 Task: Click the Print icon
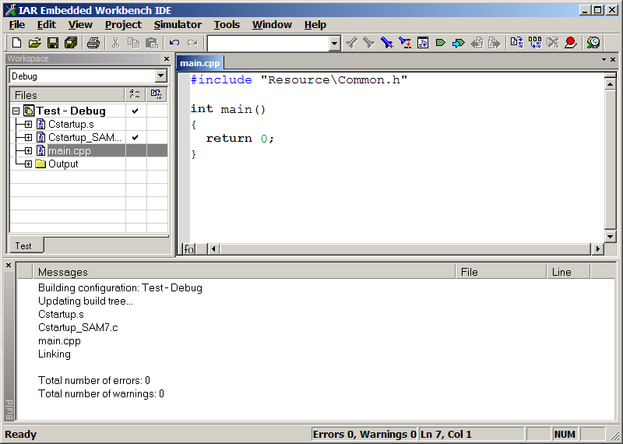click(x=93, y=42)
